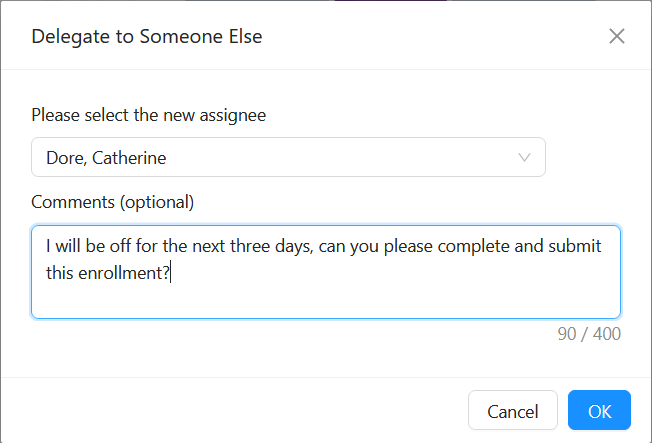Image resolution: width=652 pixels, height=443 pixels.
Task: Confirm the delegation with the OK button
Action: tap(599, 411)
